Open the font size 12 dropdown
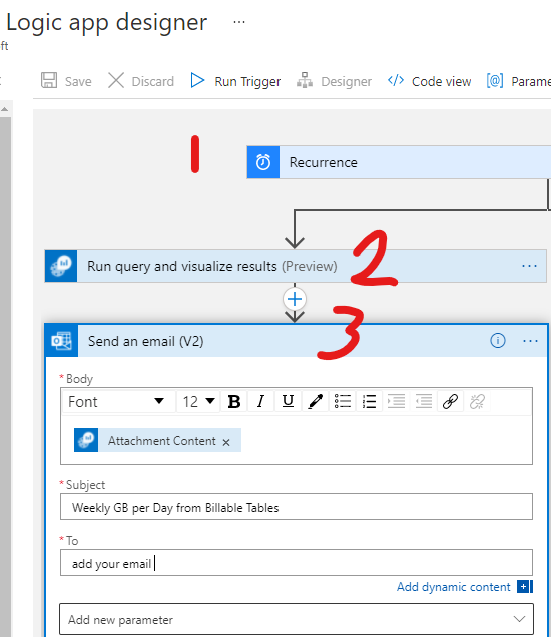 (x=198, y=401)
